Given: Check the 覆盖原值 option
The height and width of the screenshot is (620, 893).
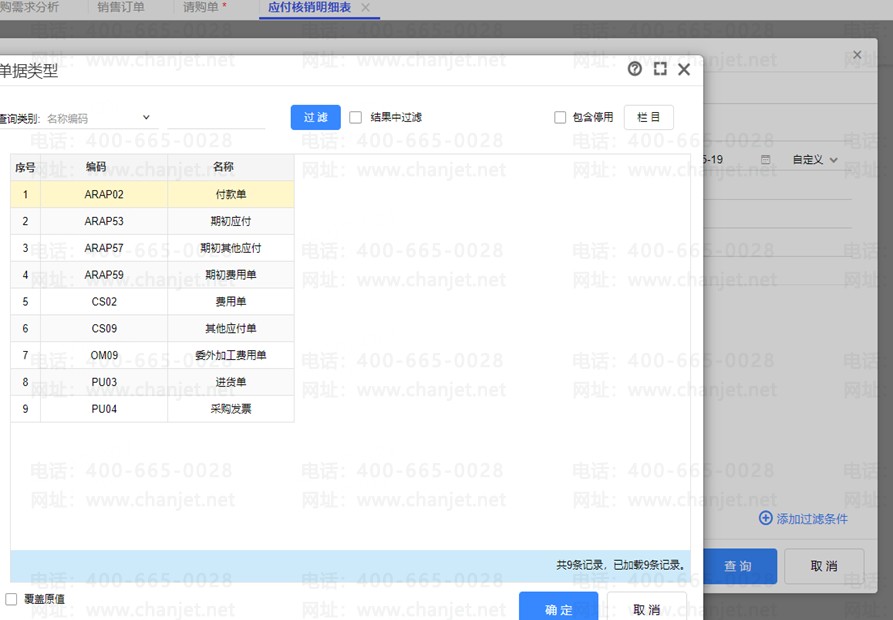Looking at the screenshot, I should pos(11,599).
